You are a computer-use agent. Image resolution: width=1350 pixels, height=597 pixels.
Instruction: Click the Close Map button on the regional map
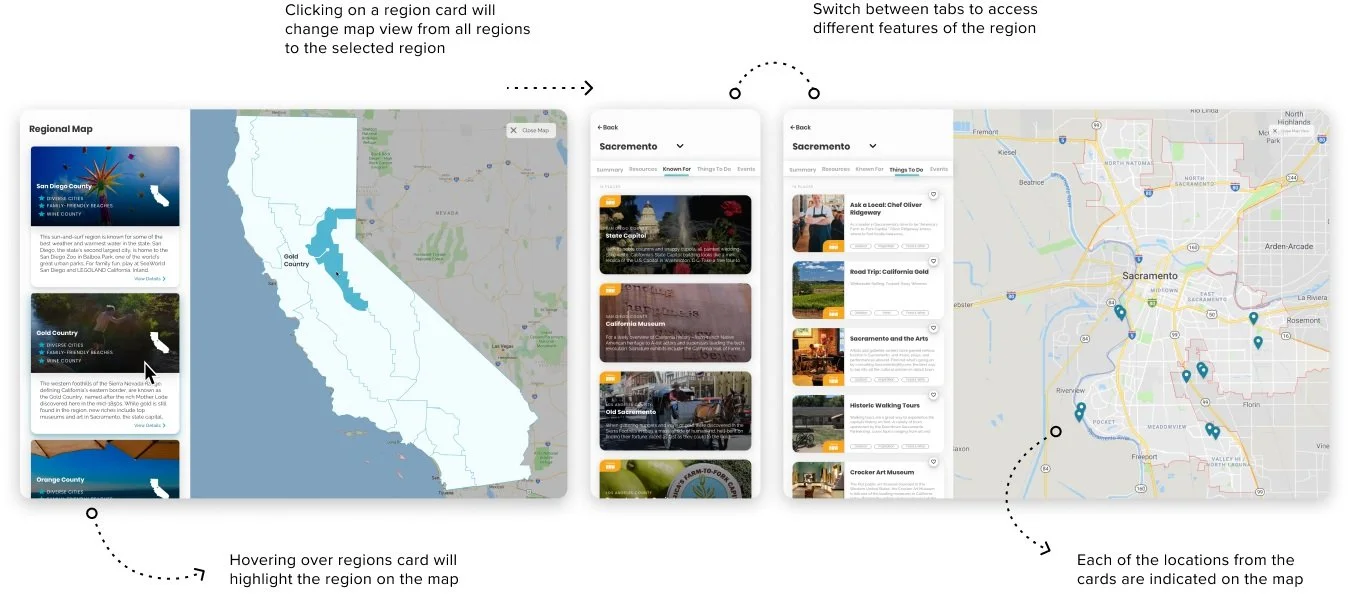point(531,130)
